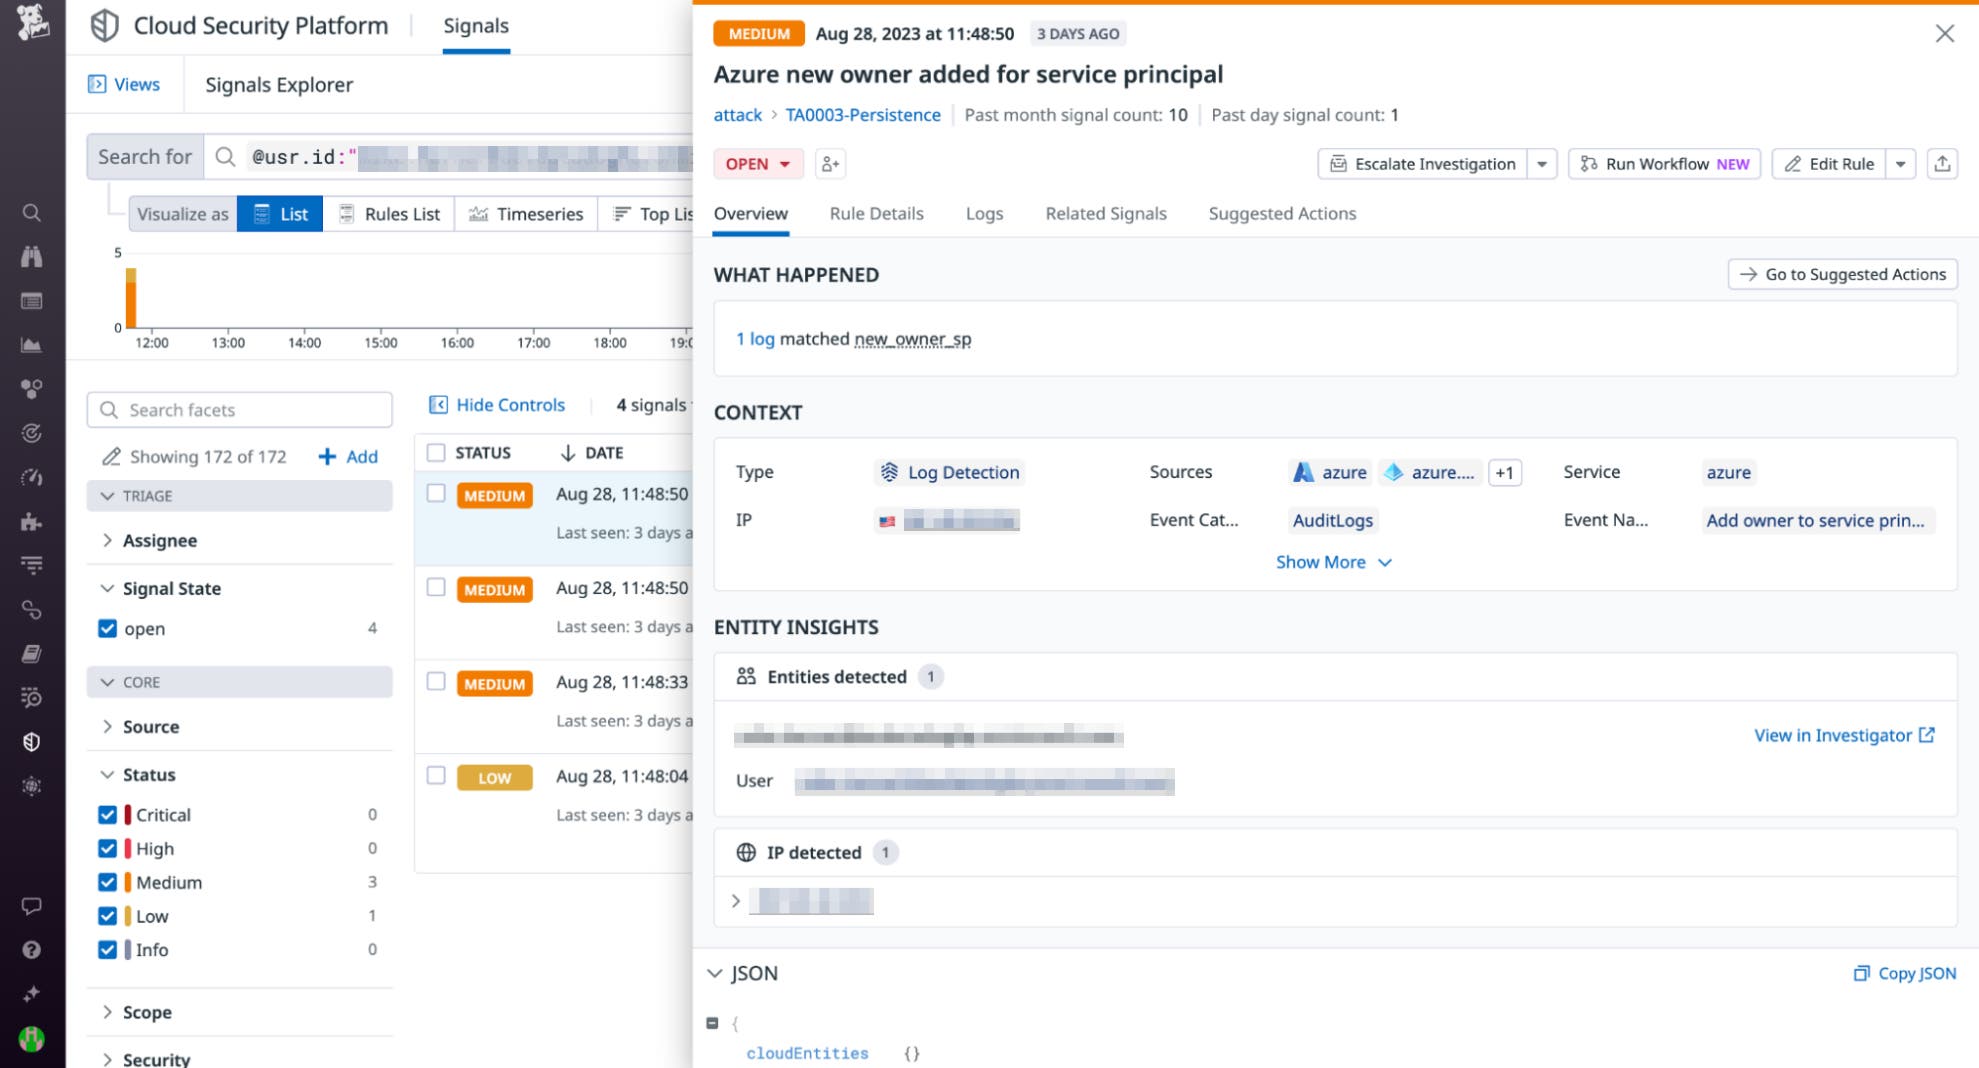Switch to the Rule Details tab
Image resolution: width=1979 pixels, height=1068 pixels.
pyautogui.click(x=876, y=213)
